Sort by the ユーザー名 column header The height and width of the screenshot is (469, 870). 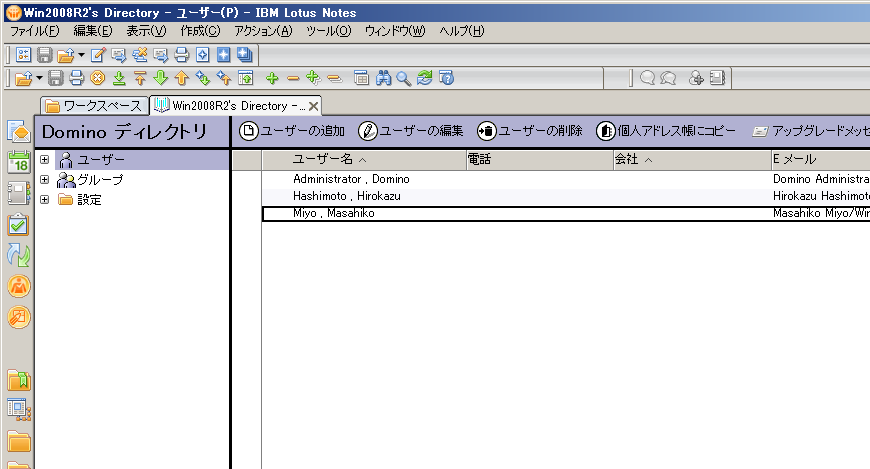tap(364, 160)
